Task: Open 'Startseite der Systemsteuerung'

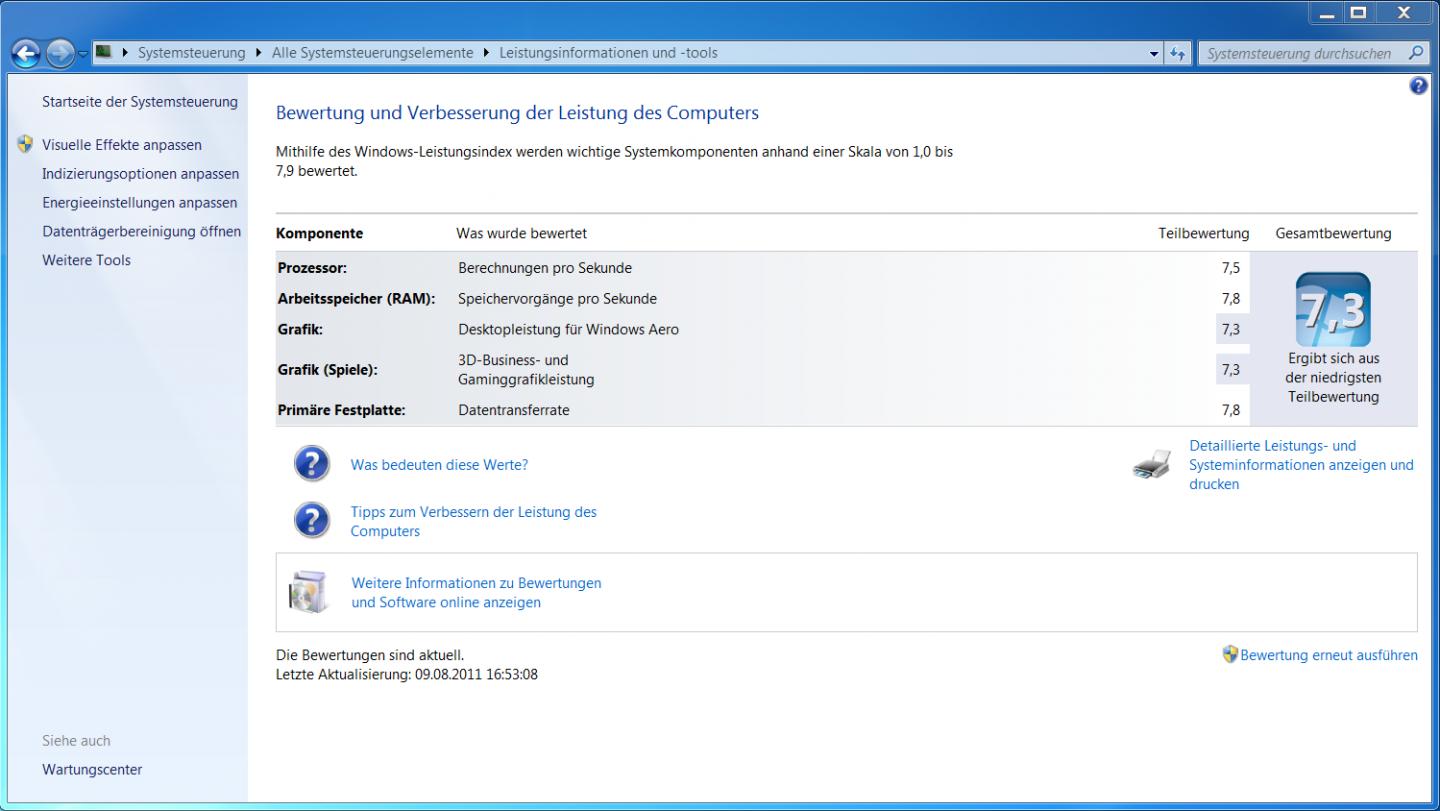Action: point(140,102)
